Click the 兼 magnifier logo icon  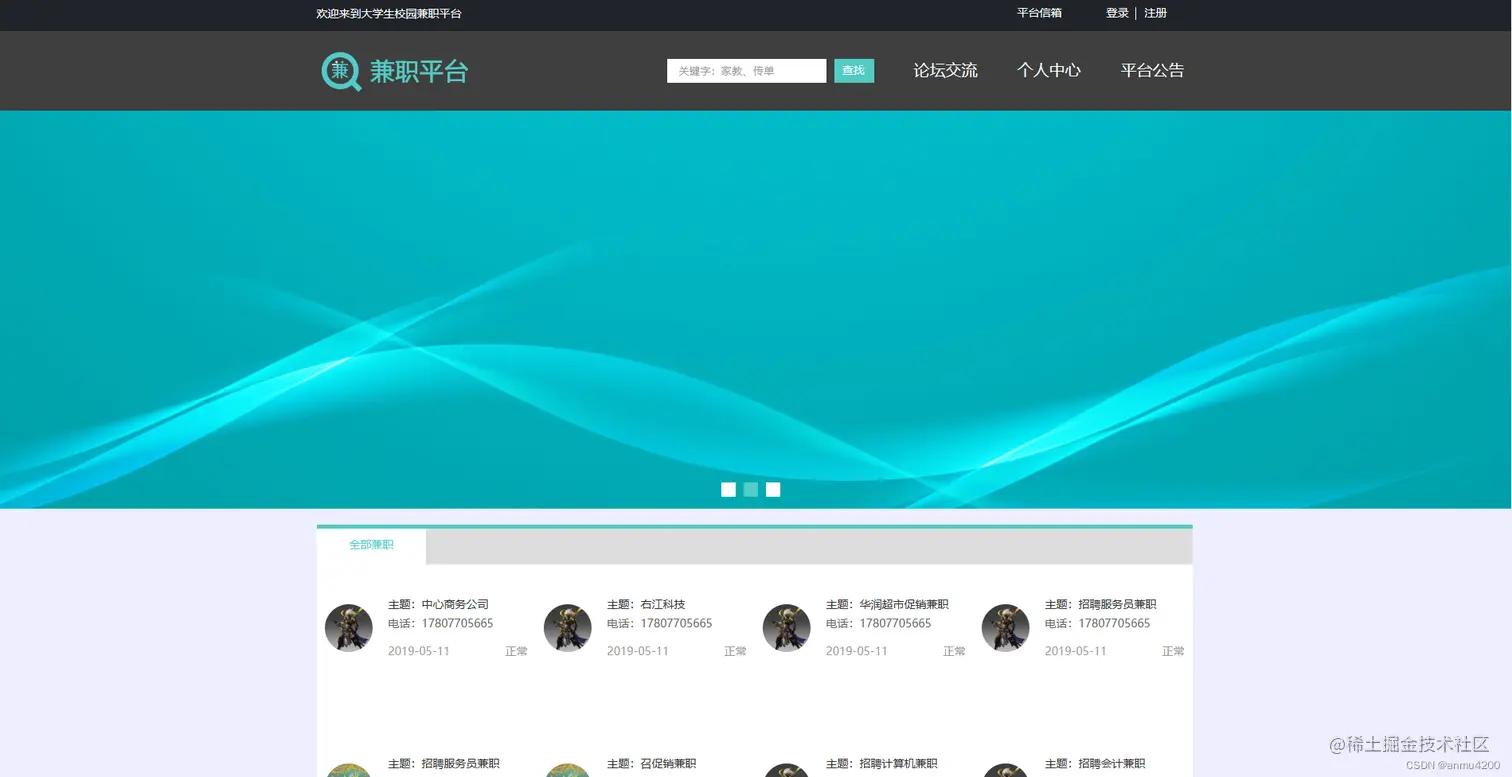(340, 70)
